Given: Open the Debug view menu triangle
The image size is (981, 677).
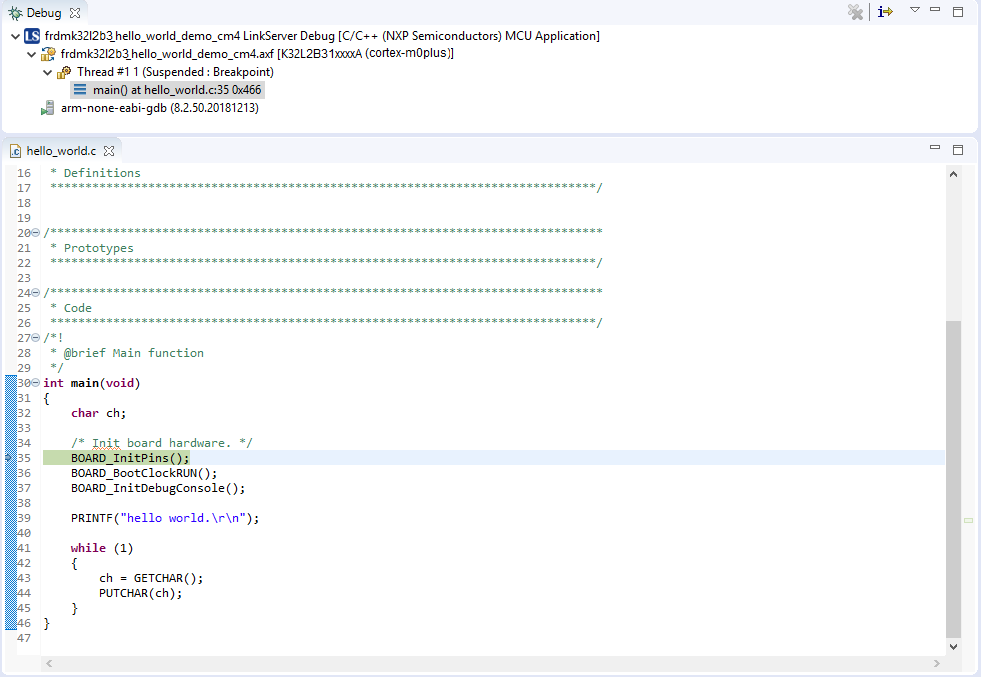Looking at the screenshot, I should click(x=914, y=10).
